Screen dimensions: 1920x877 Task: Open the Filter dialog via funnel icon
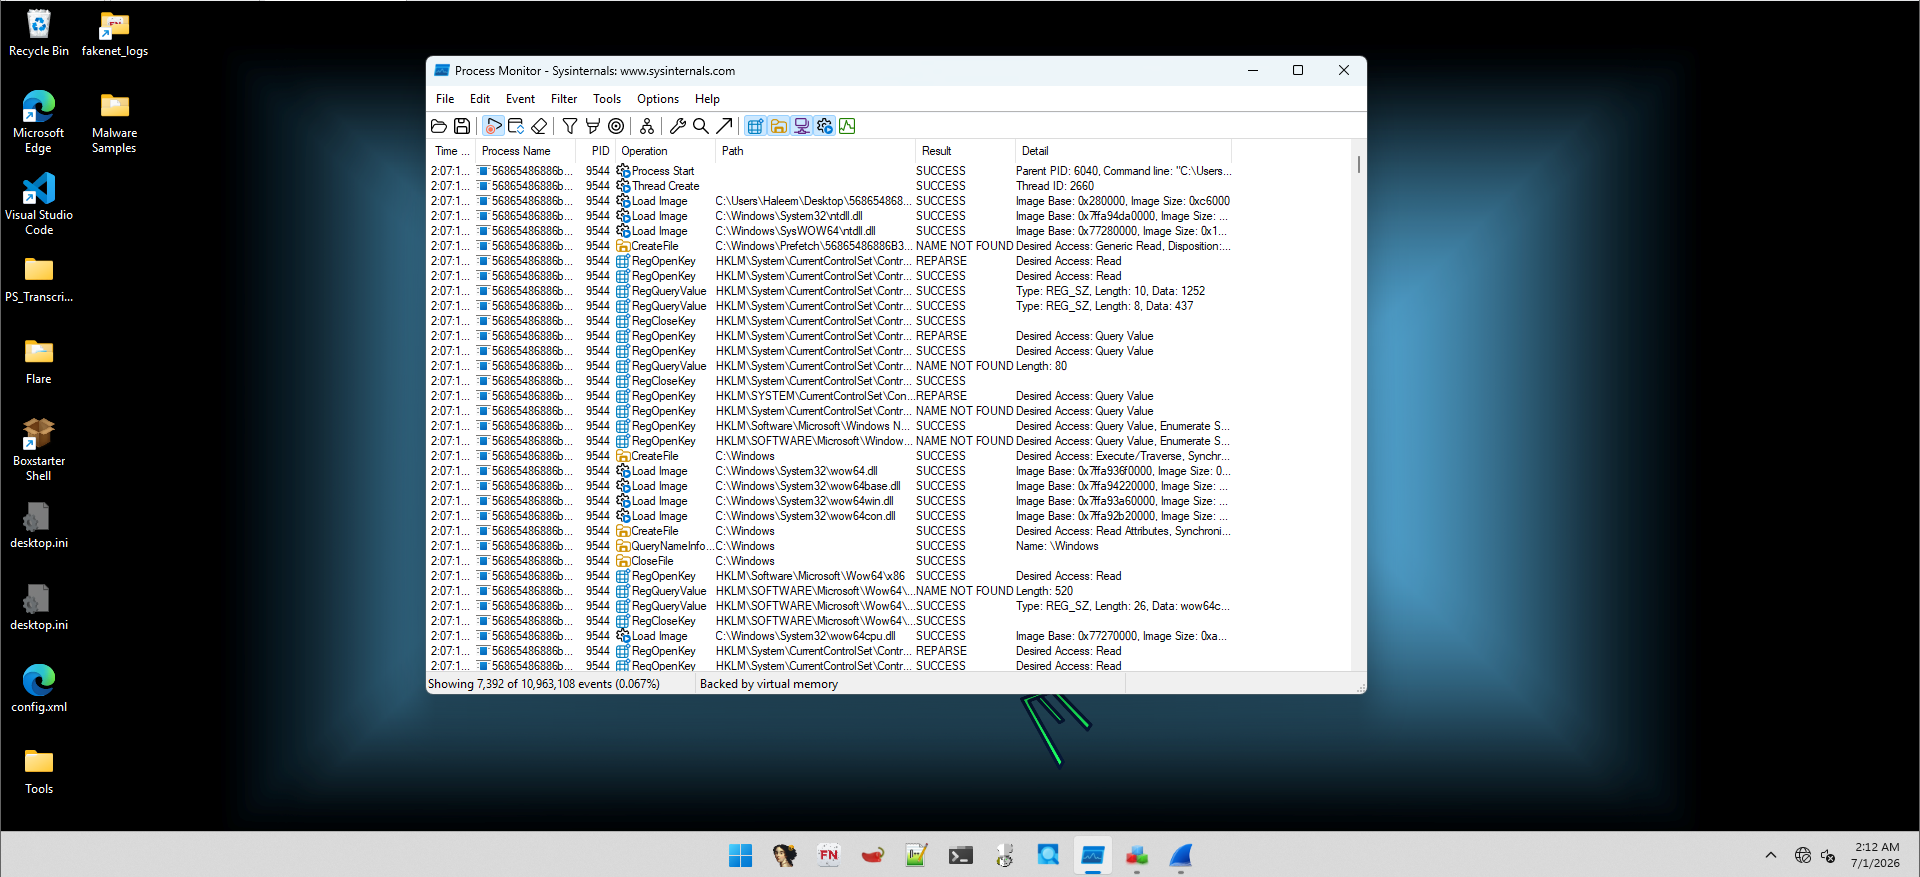tap(570, 126)
